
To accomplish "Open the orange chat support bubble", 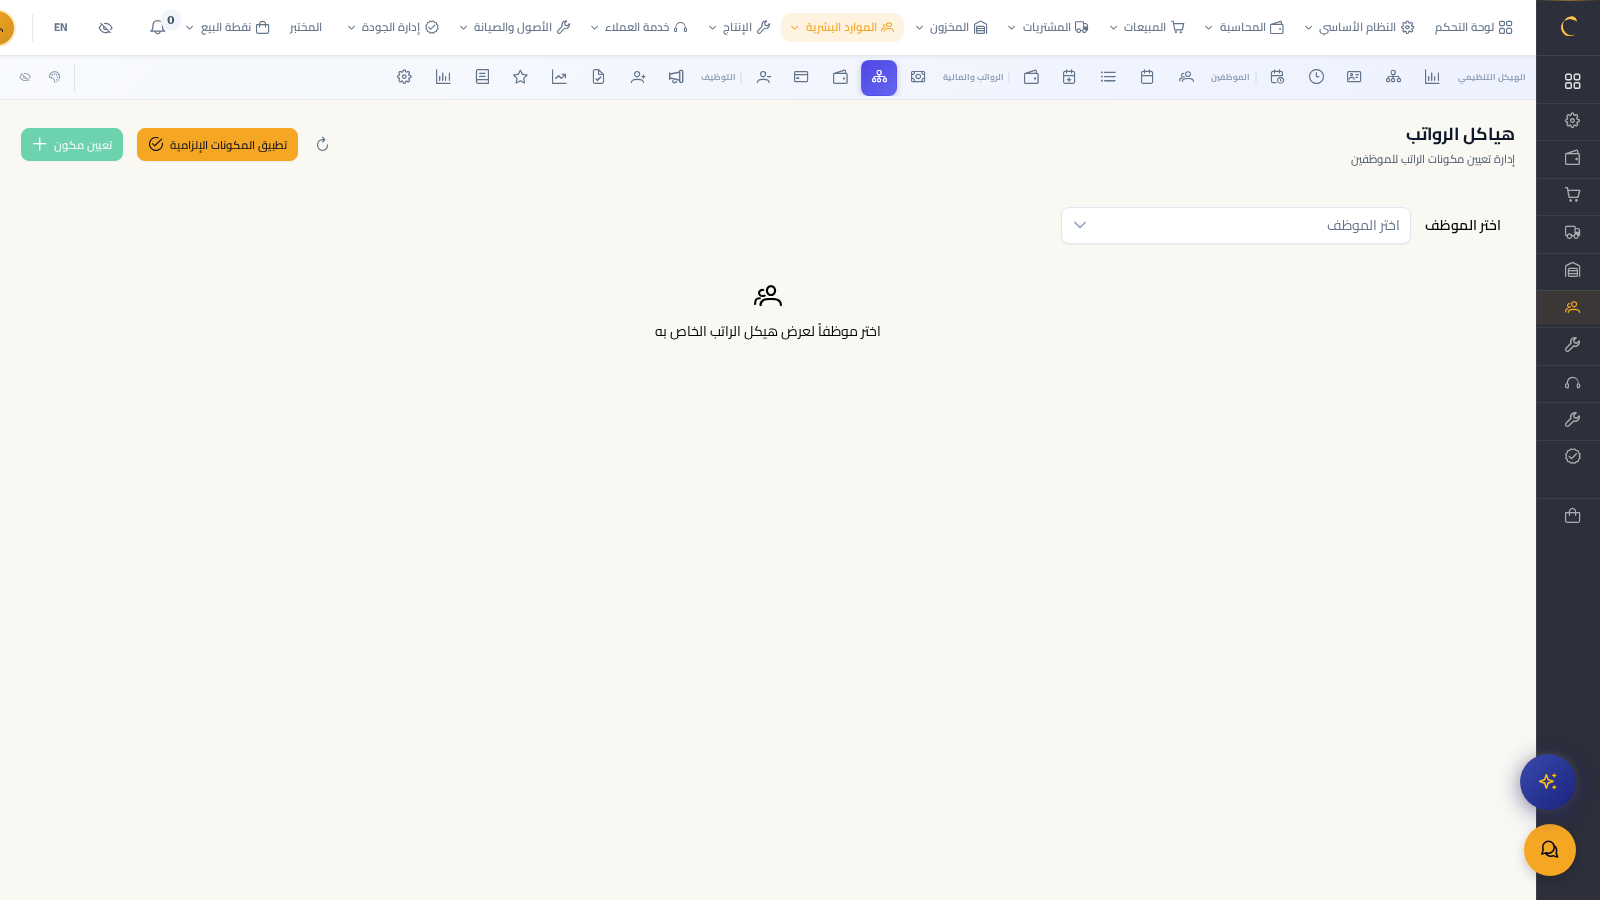I will pyautogui.click(x=1549, y=850).
